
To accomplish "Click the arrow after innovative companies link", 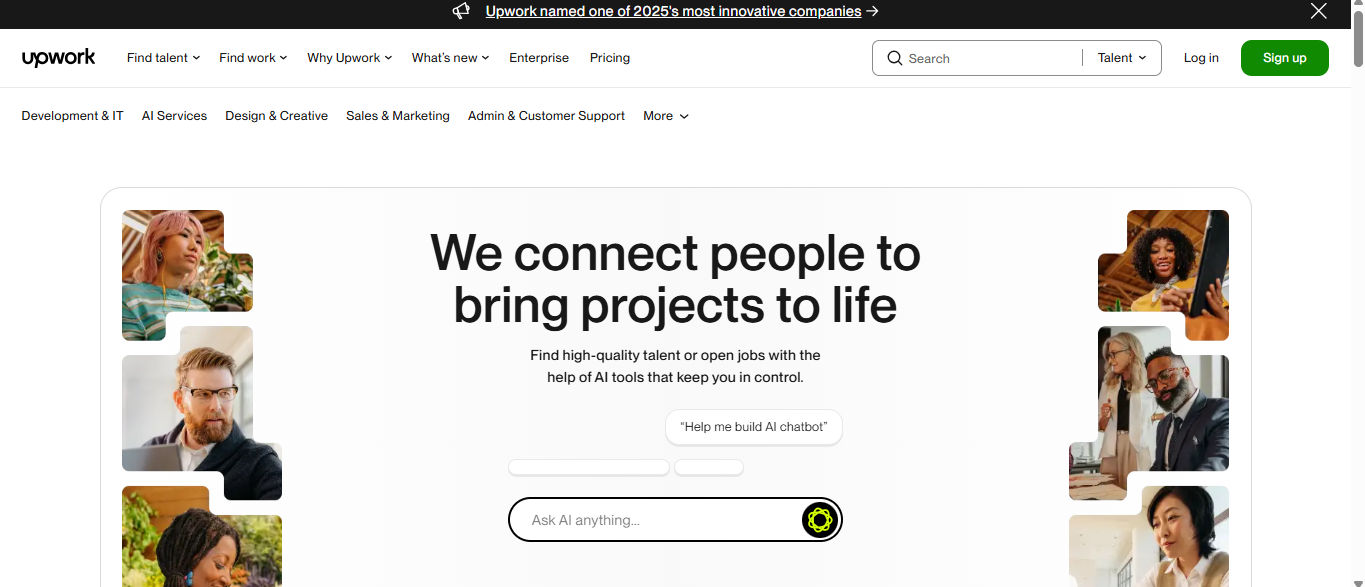I will (x=873, y=11).
